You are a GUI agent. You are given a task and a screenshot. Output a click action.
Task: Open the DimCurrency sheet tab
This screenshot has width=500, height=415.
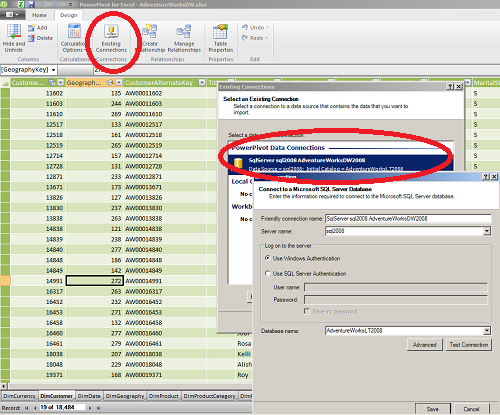19,396
